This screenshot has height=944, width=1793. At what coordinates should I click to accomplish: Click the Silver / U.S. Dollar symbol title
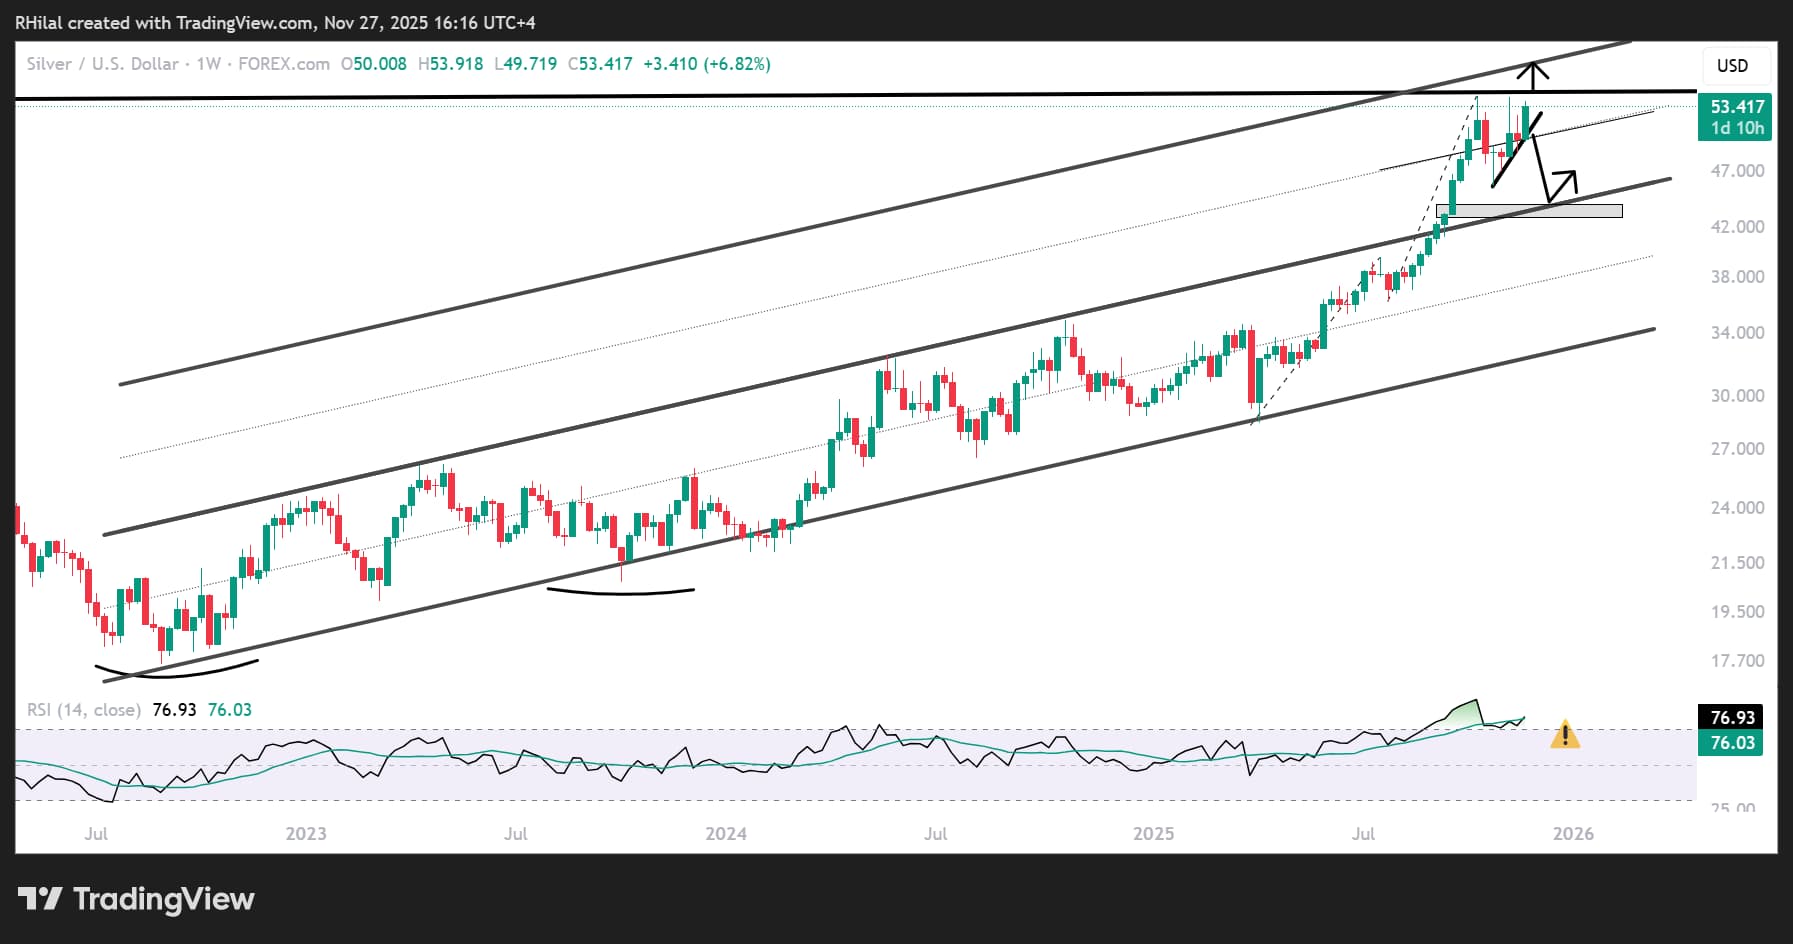(102, 64)
